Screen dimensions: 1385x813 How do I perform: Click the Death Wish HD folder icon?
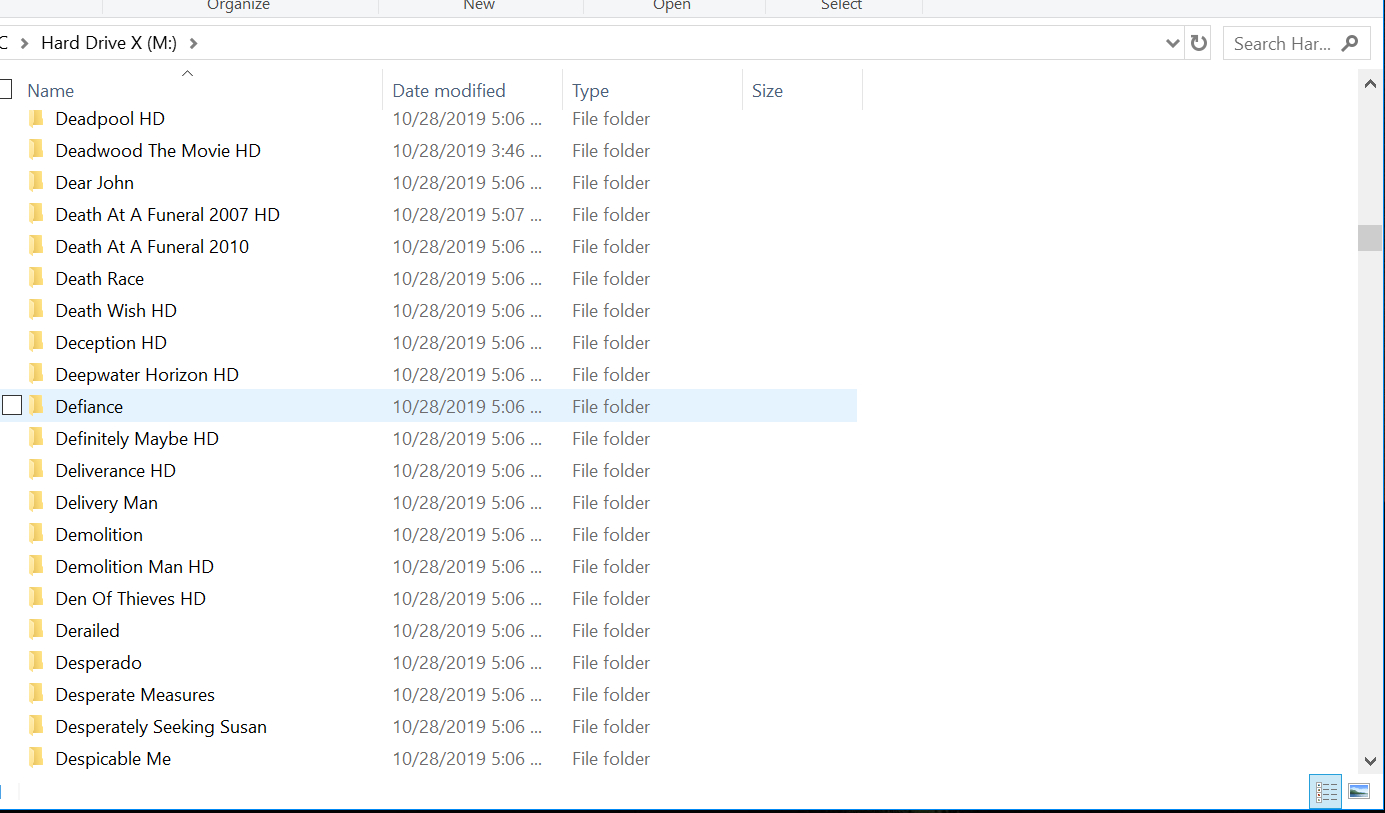pyautogui.click(x=37, y=311)
